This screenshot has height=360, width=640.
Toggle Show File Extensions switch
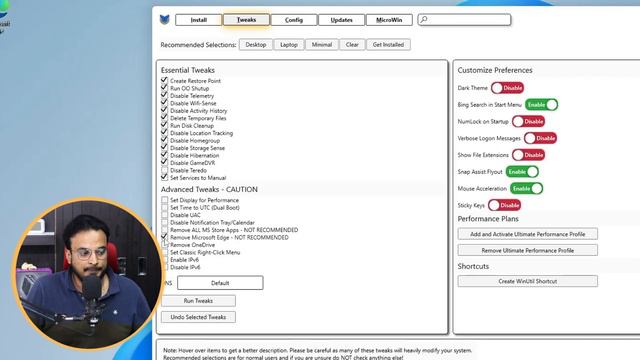[529, 155]
